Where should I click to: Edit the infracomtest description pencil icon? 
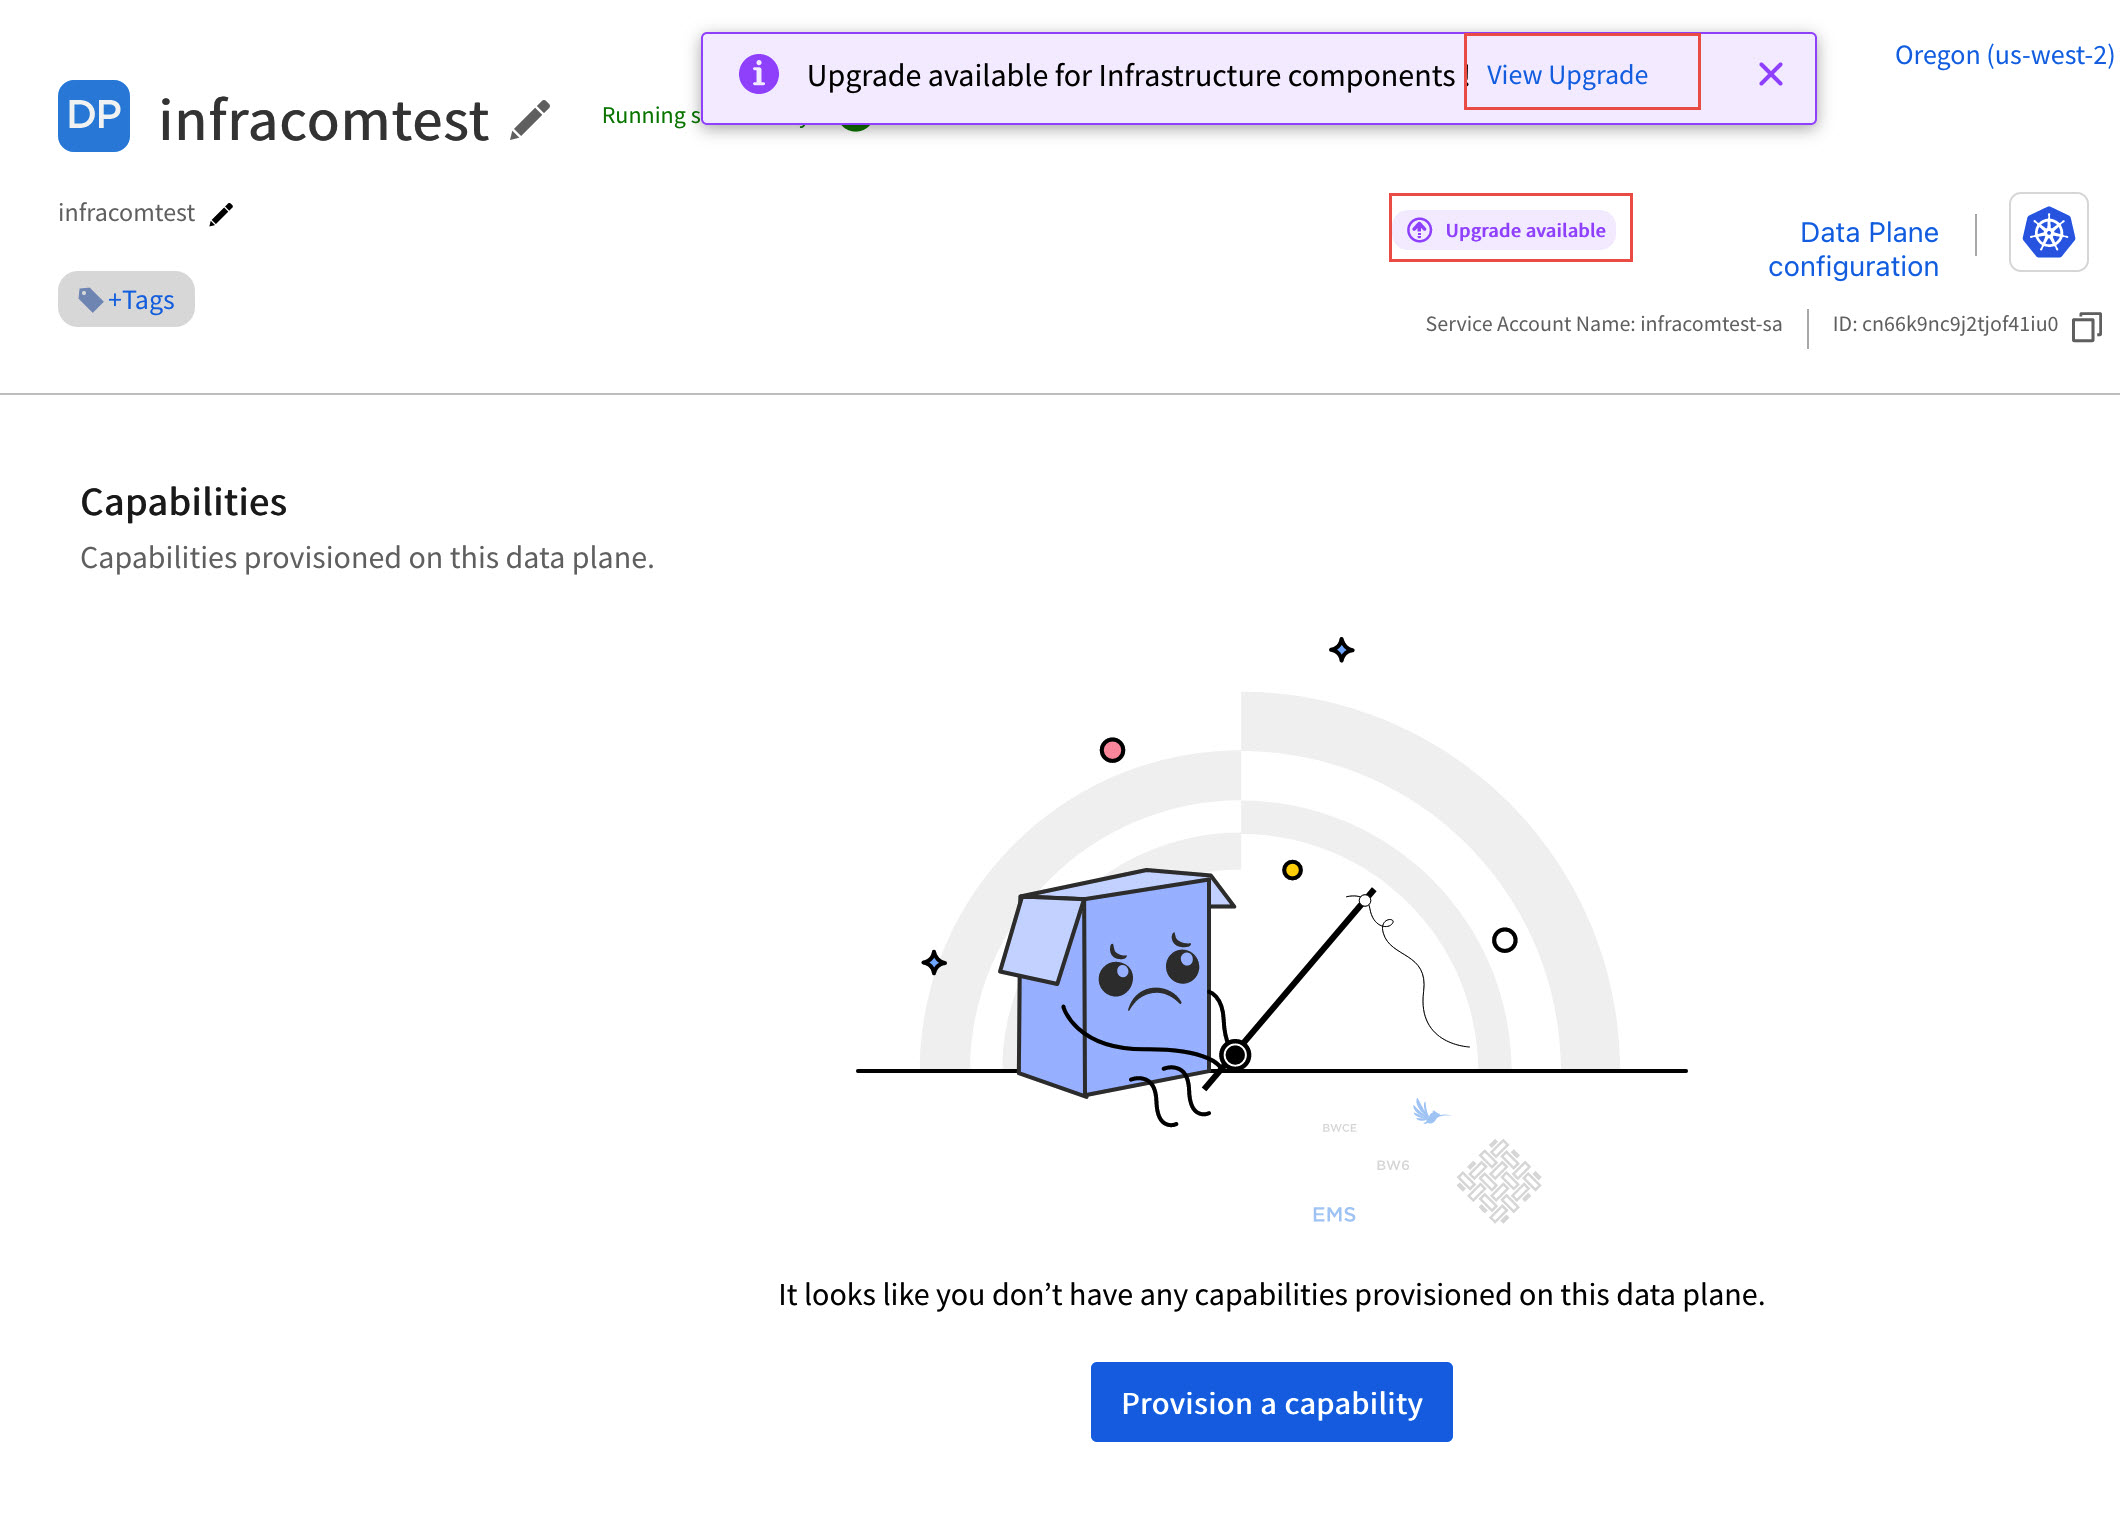[221, 214]
